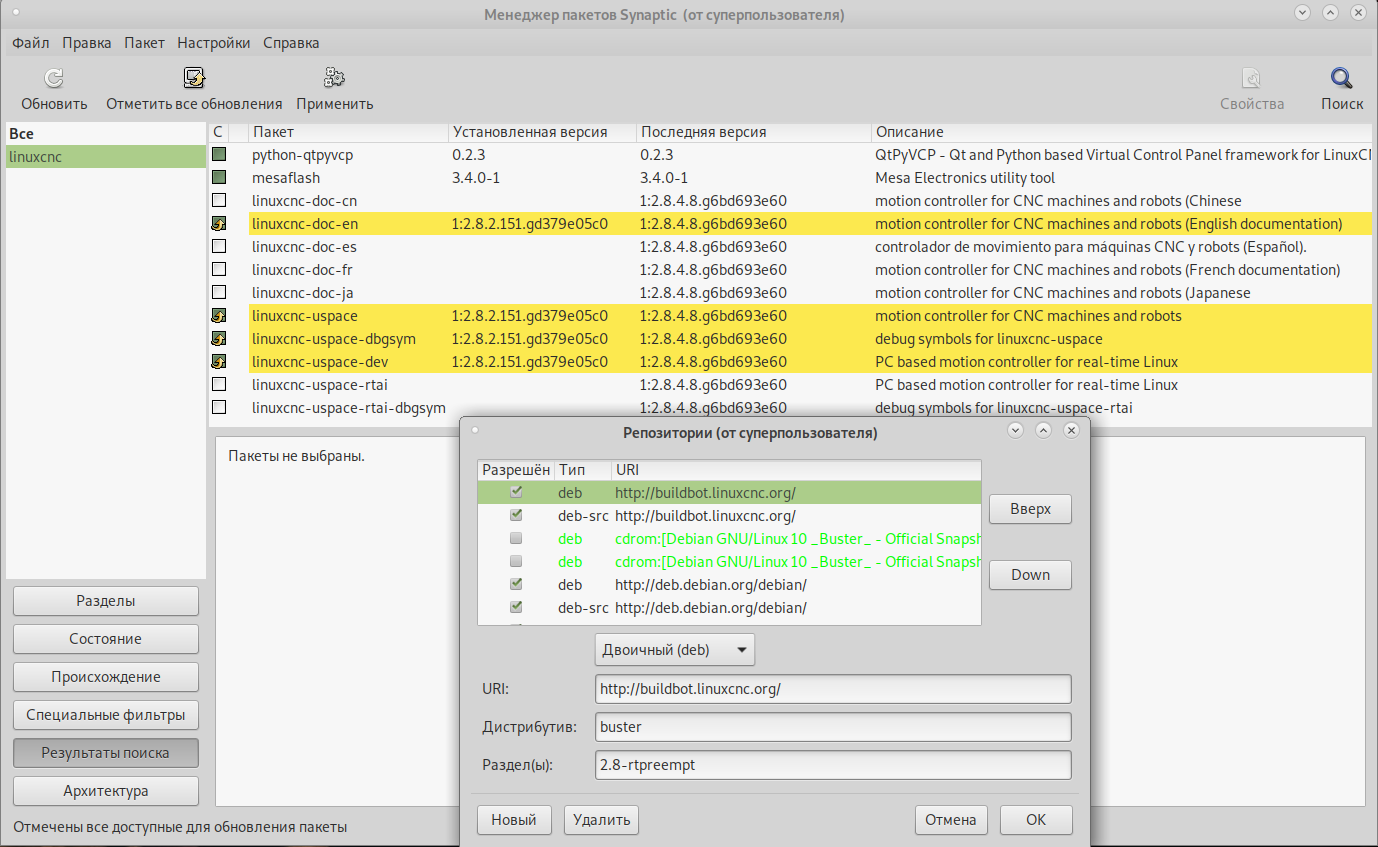Mark checkbox for linuxcnc-doc-es package
This screenshot has width=1378, height=847.
(x=219, y=247)
